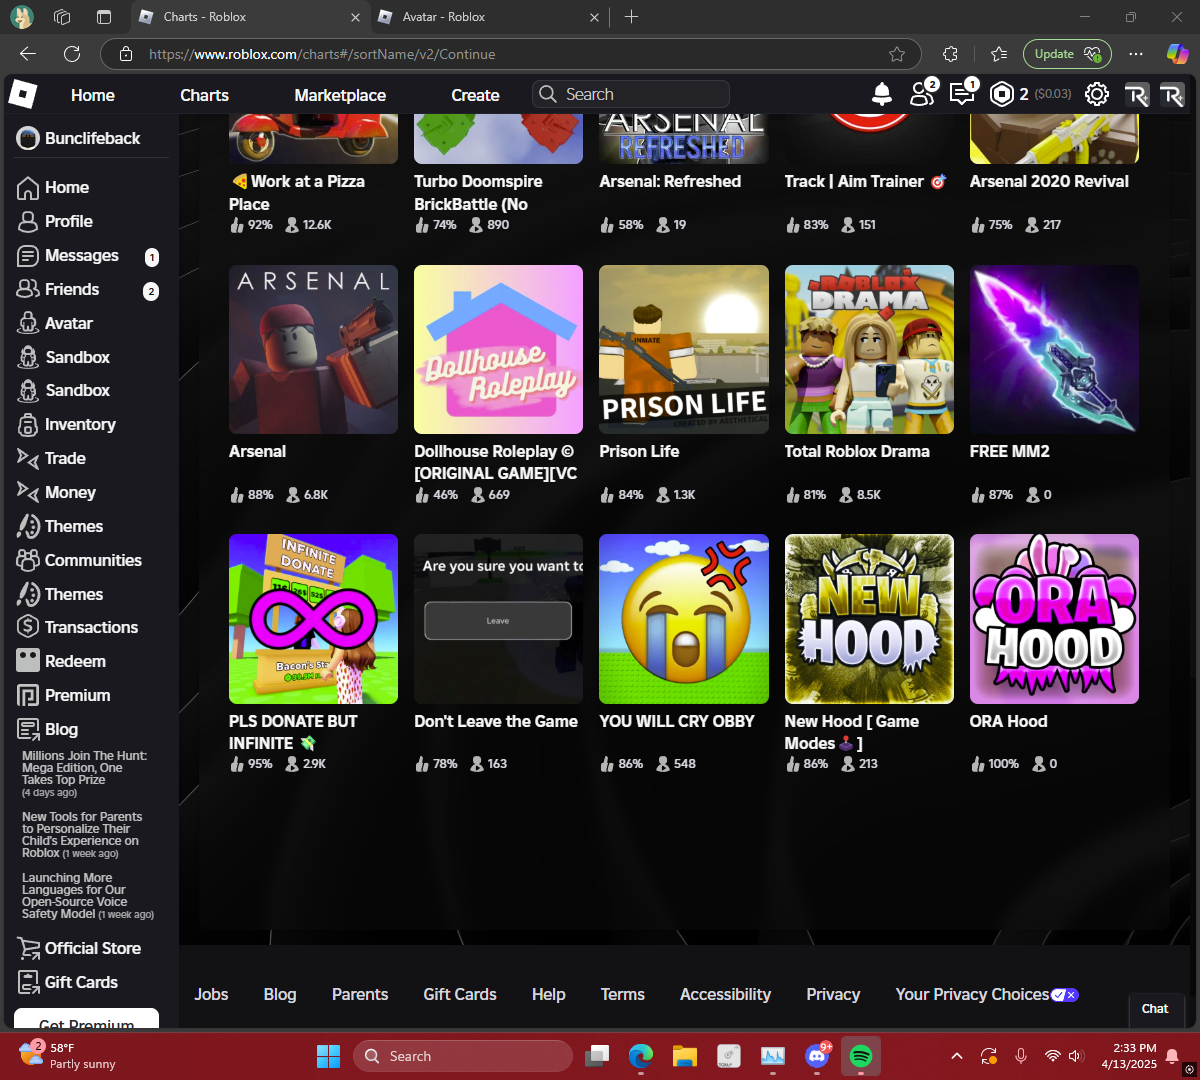Open the FREE MM2 game thumbnail

coord(1054,349)
